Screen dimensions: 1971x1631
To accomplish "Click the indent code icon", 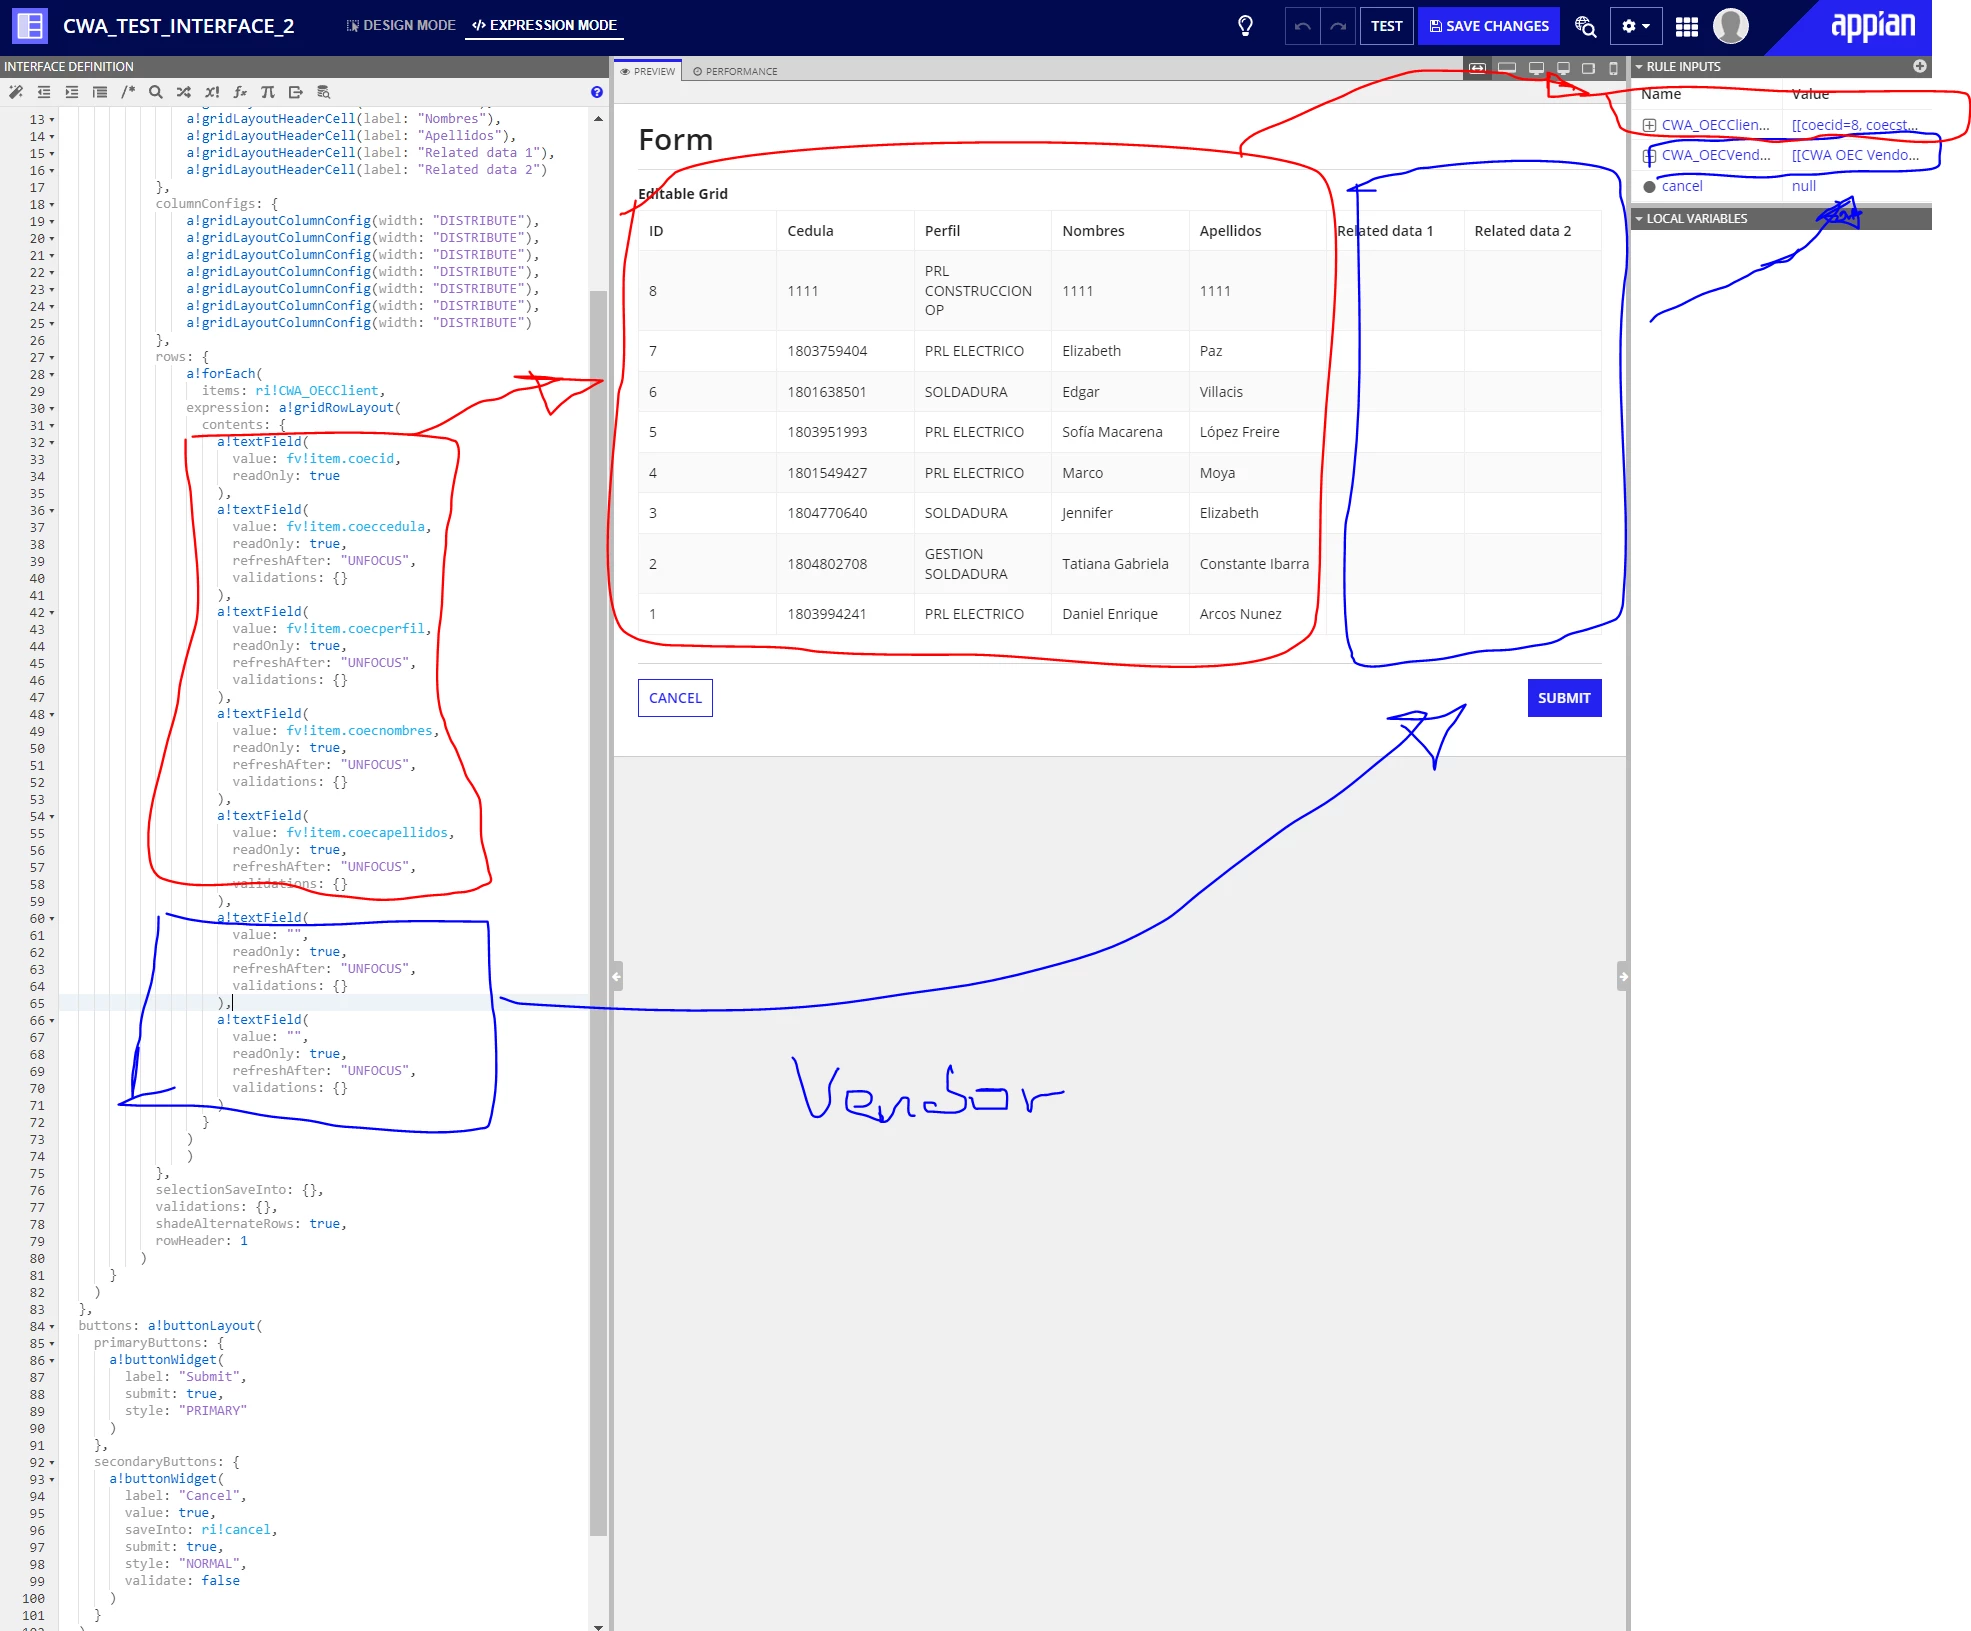I will pyautogui.click(x=72, y=92).
